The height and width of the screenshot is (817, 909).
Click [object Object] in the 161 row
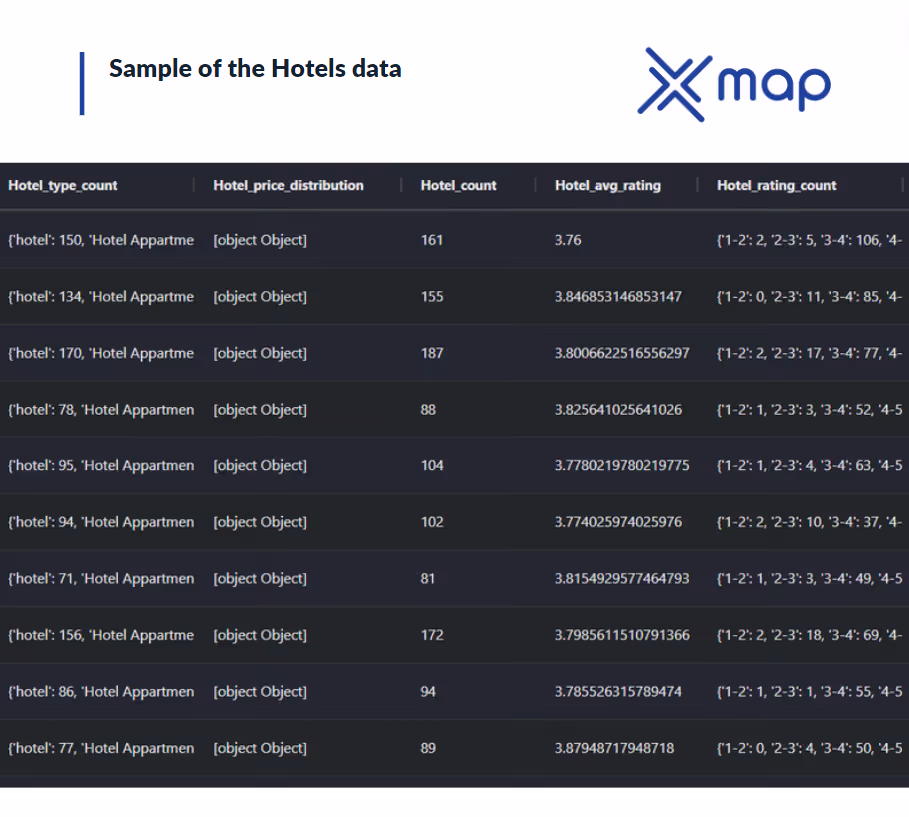tap(260, 240)
